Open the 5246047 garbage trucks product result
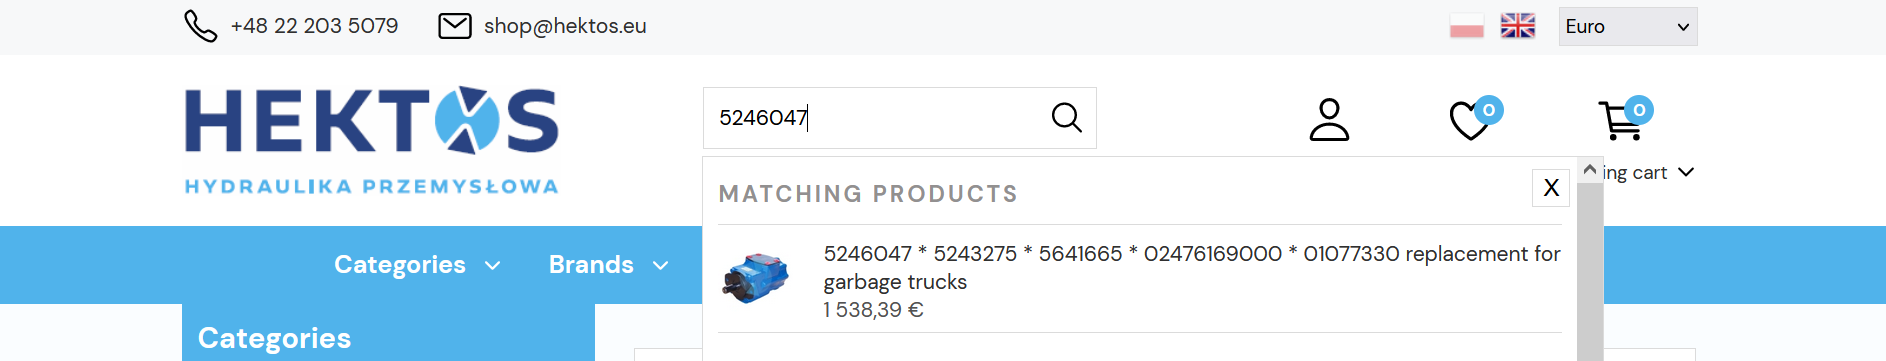Screen dimensions: 1886x361 (1192, 268)
